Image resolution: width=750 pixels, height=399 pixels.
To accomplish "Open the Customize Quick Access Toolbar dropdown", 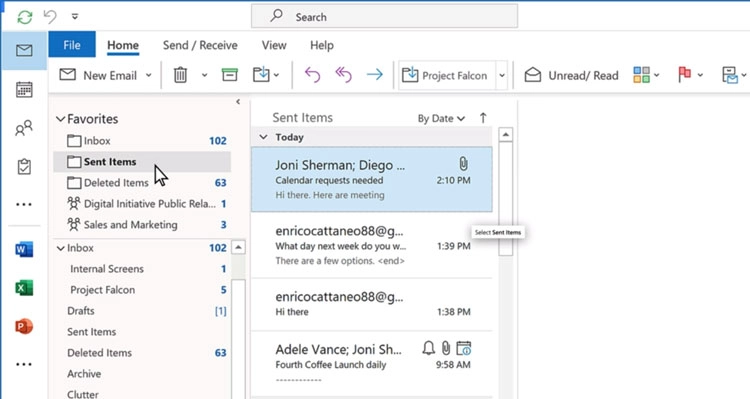I will (75, 16).
